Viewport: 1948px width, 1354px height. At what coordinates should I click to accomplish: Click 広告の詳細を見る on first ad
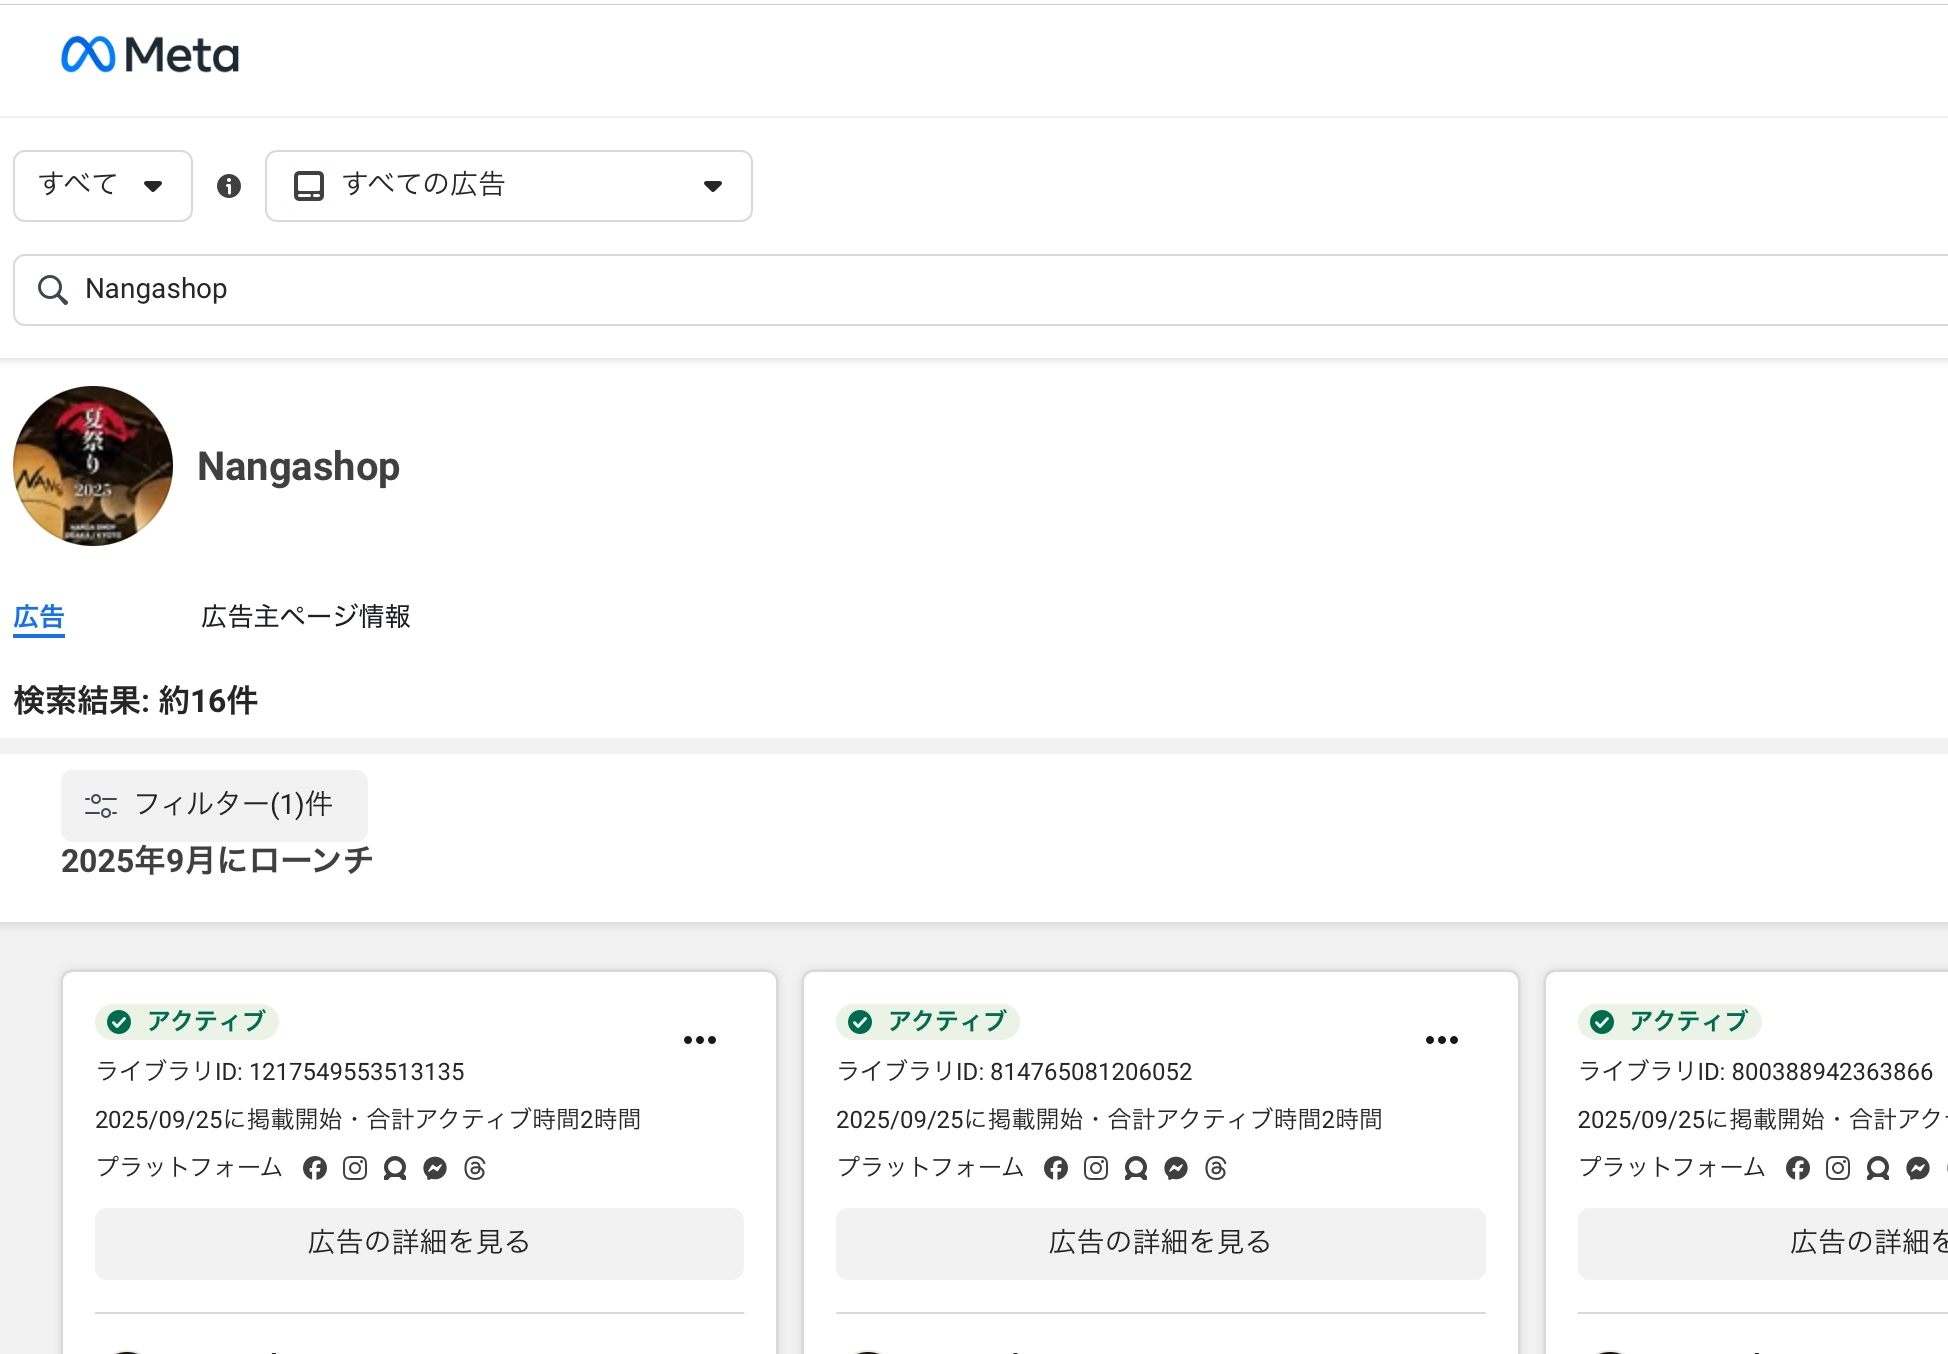click(419, 1243)
